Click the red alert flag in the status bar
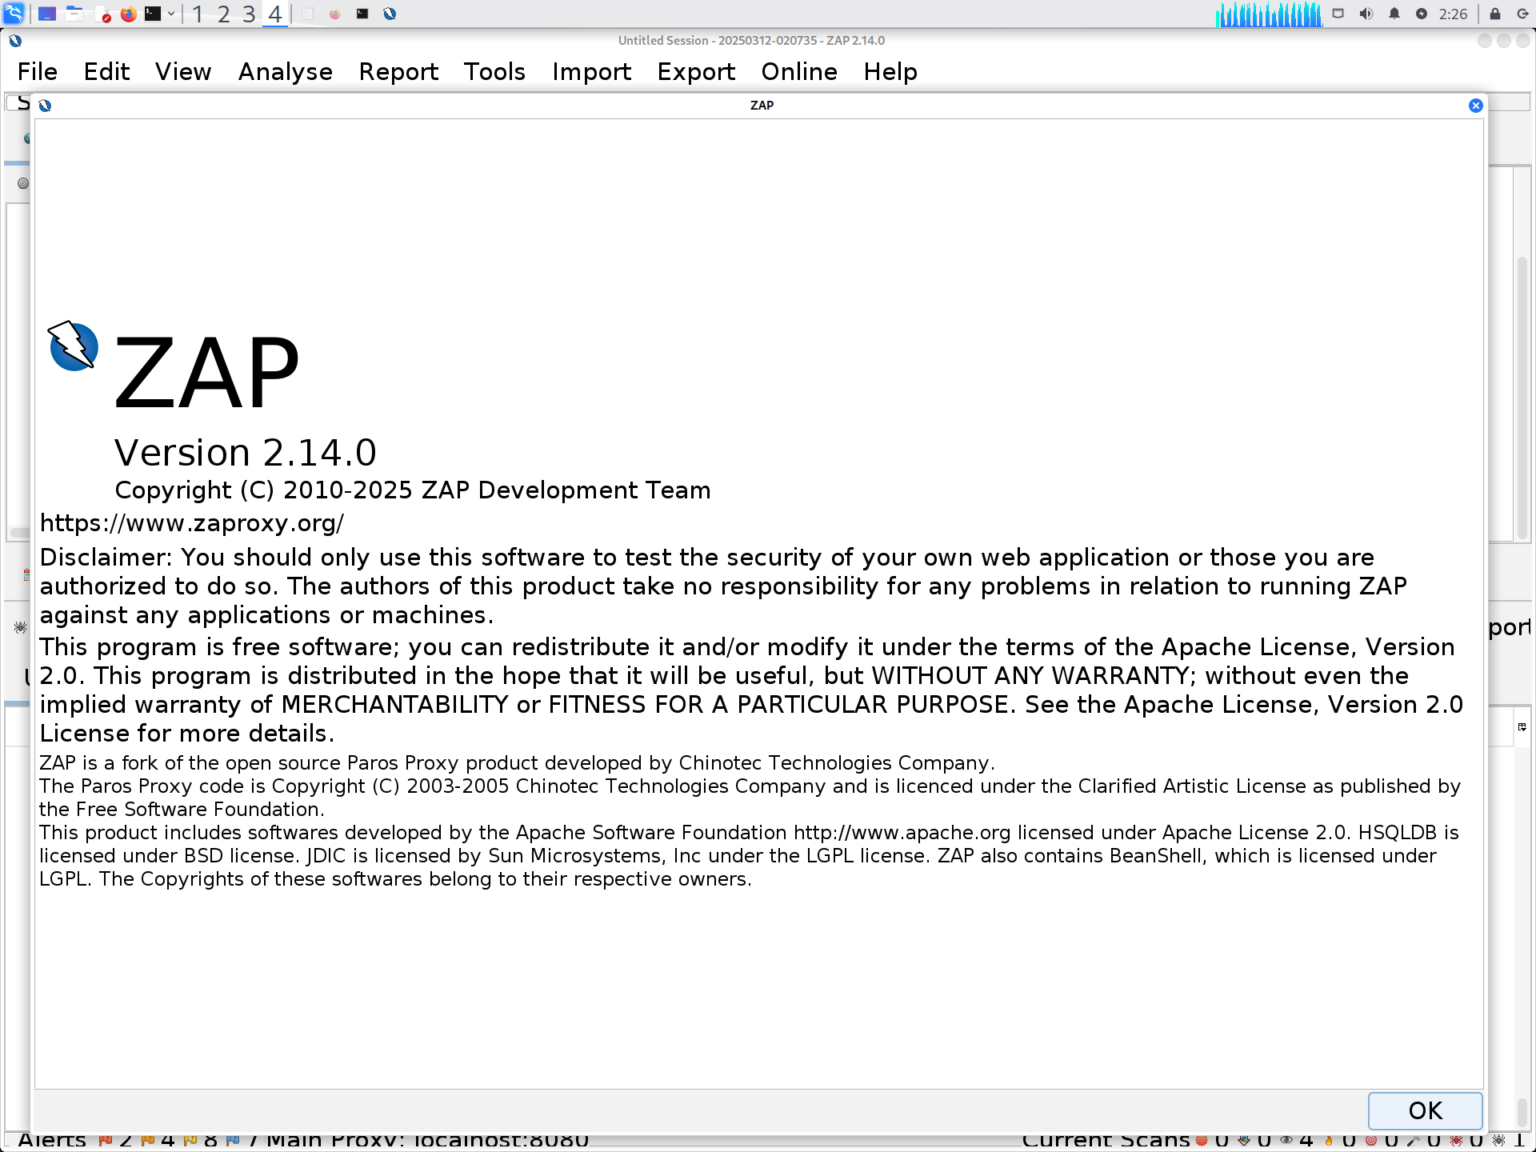Image resolution: width=1536 pixels, height=1152 pixels. click(x=105, y=1139)
